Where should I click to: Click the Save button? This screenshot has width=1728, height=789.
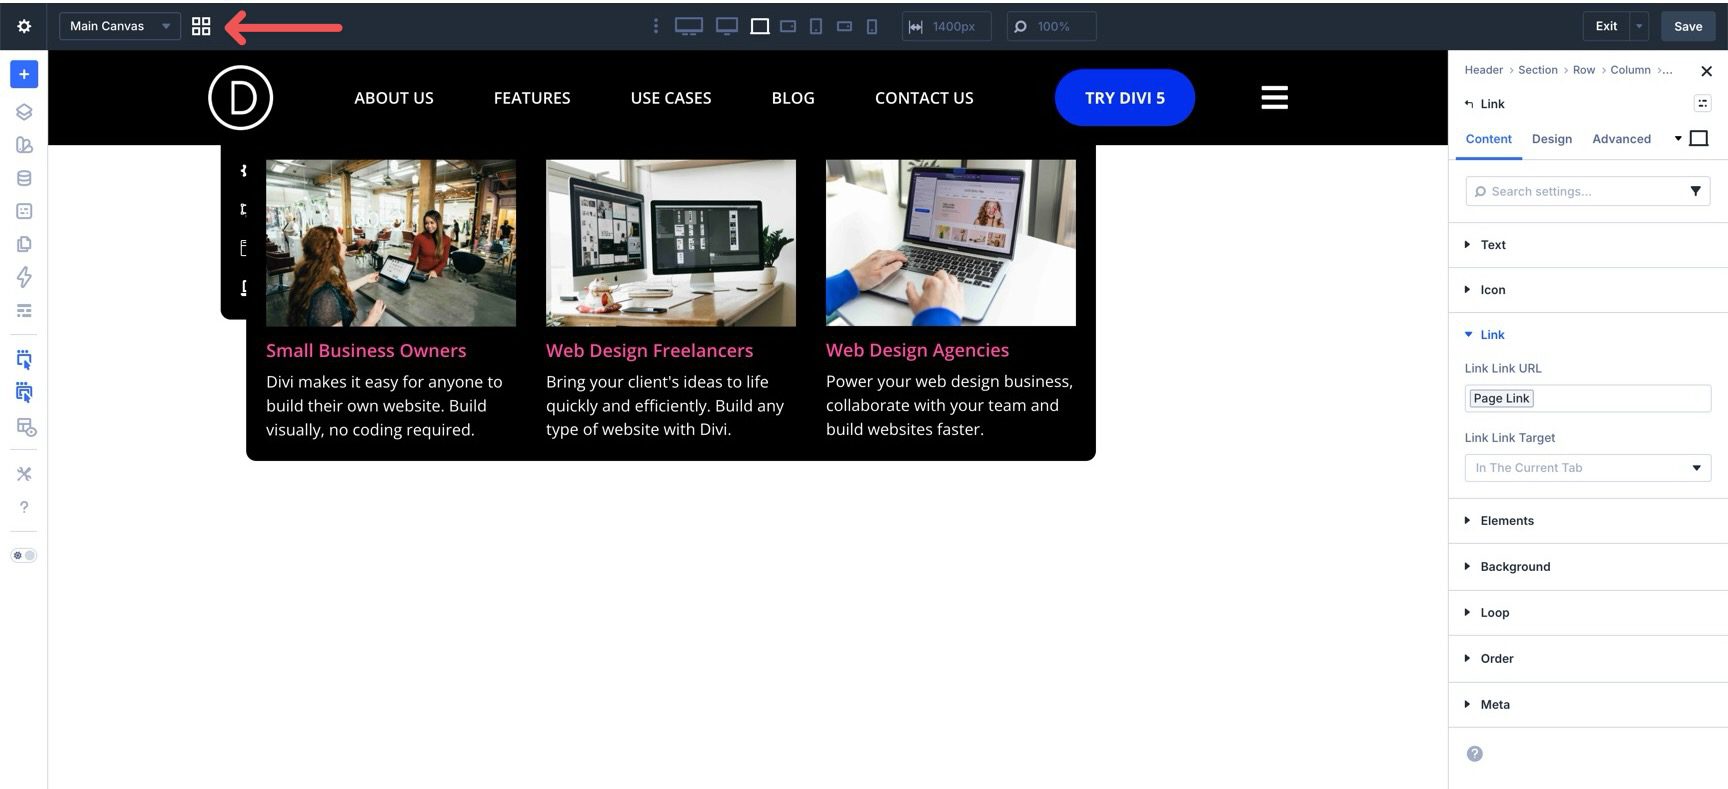pyautogui.click(x=1688, y=26)
